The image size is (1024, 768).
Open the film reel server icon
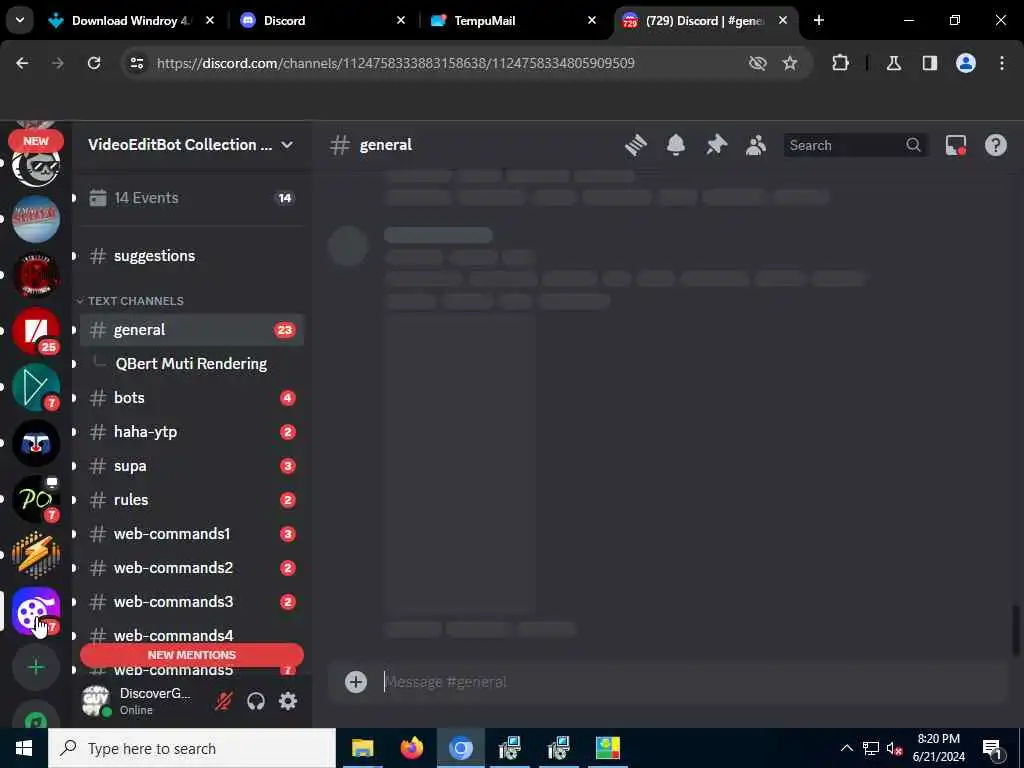(x=36, y=611)
